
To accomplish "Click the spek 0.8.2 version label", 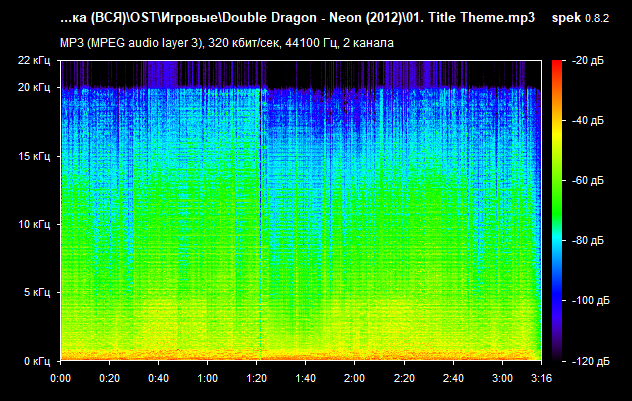I will pyautogui.click(x=586, y=18).
